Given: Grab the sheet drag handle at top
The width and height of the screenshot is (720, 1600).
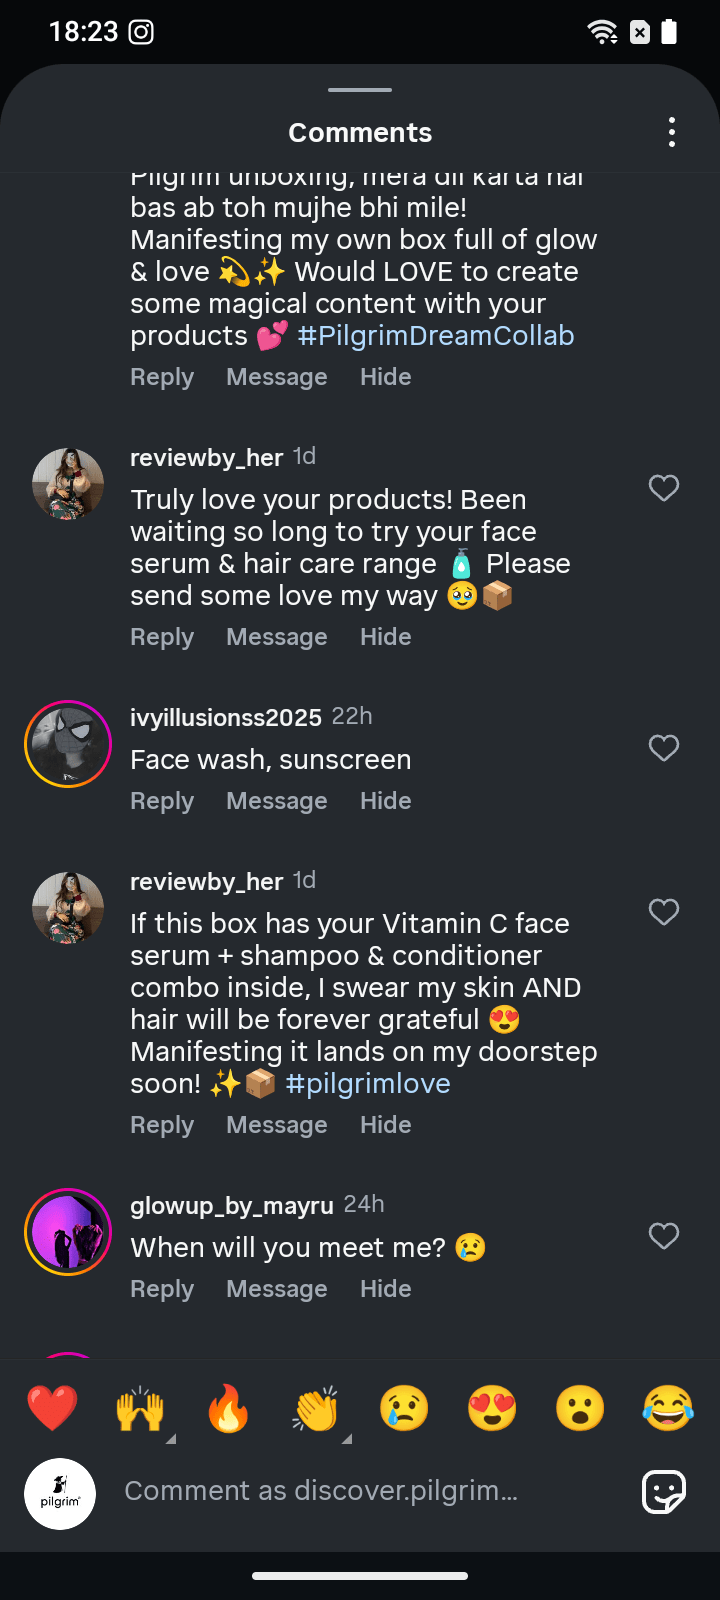Looking at the screenshot, I should (x=360, y=90).
